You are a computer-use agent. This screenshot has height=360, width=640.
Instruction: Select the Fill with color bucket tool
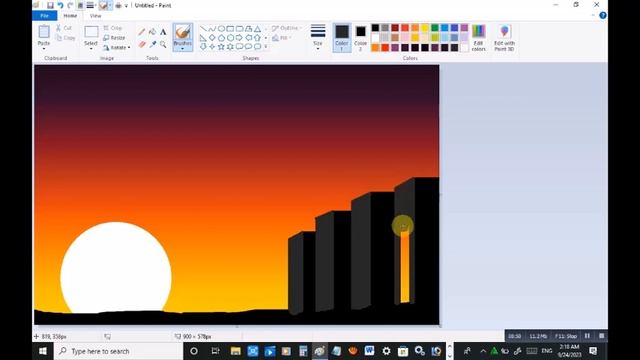pyautogui.click(x=152, y=32)
